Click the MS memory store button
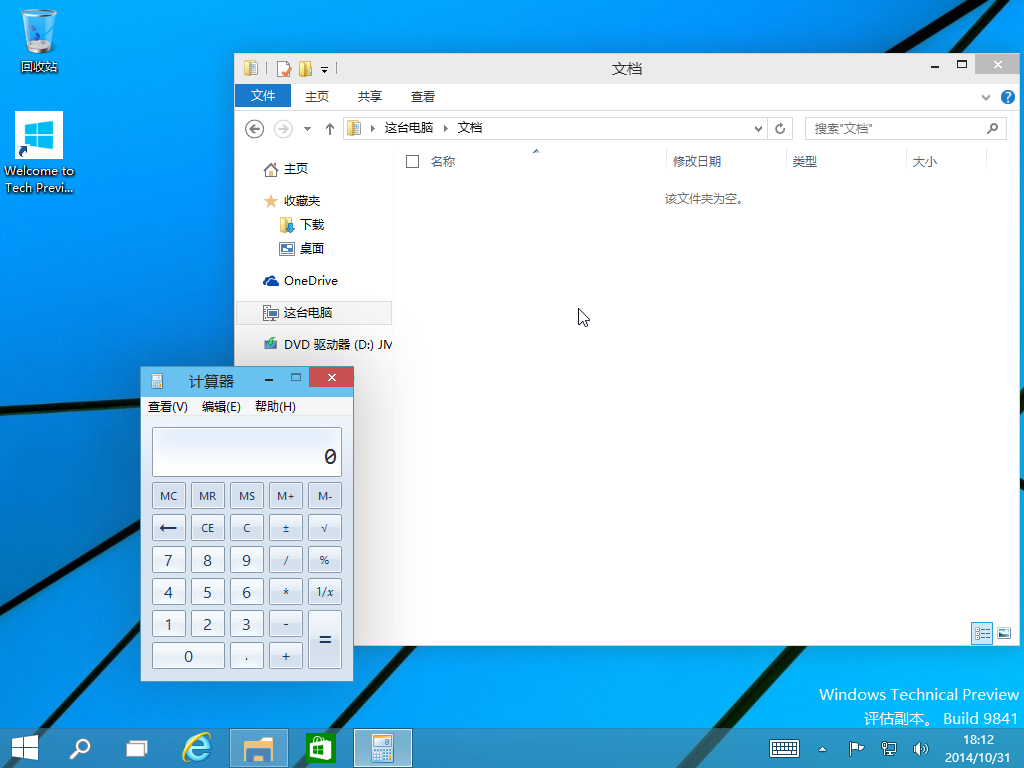This screenshot has height=768, width=1024. point(247,496)
